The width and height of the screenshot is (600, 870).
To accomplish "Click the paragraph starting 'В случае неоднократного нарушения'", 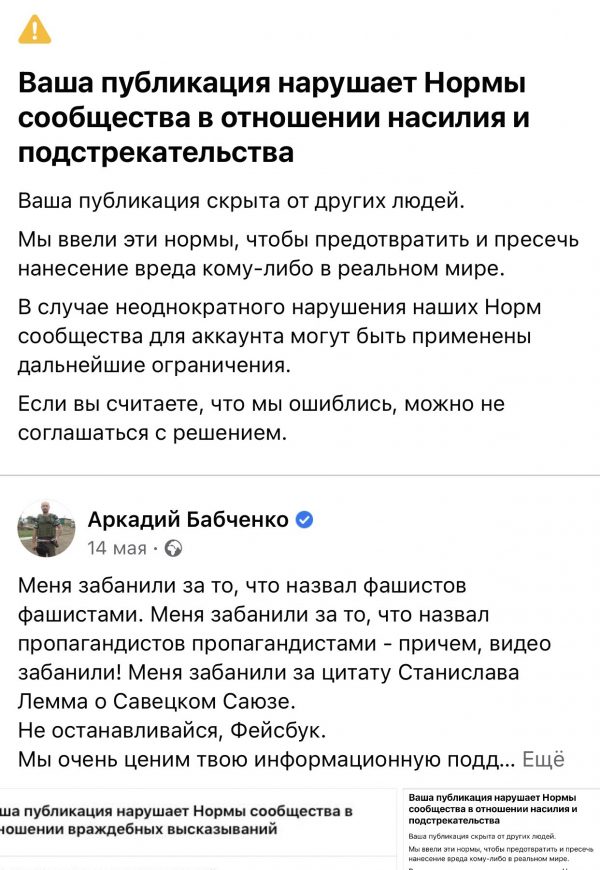I will [279, 336].
